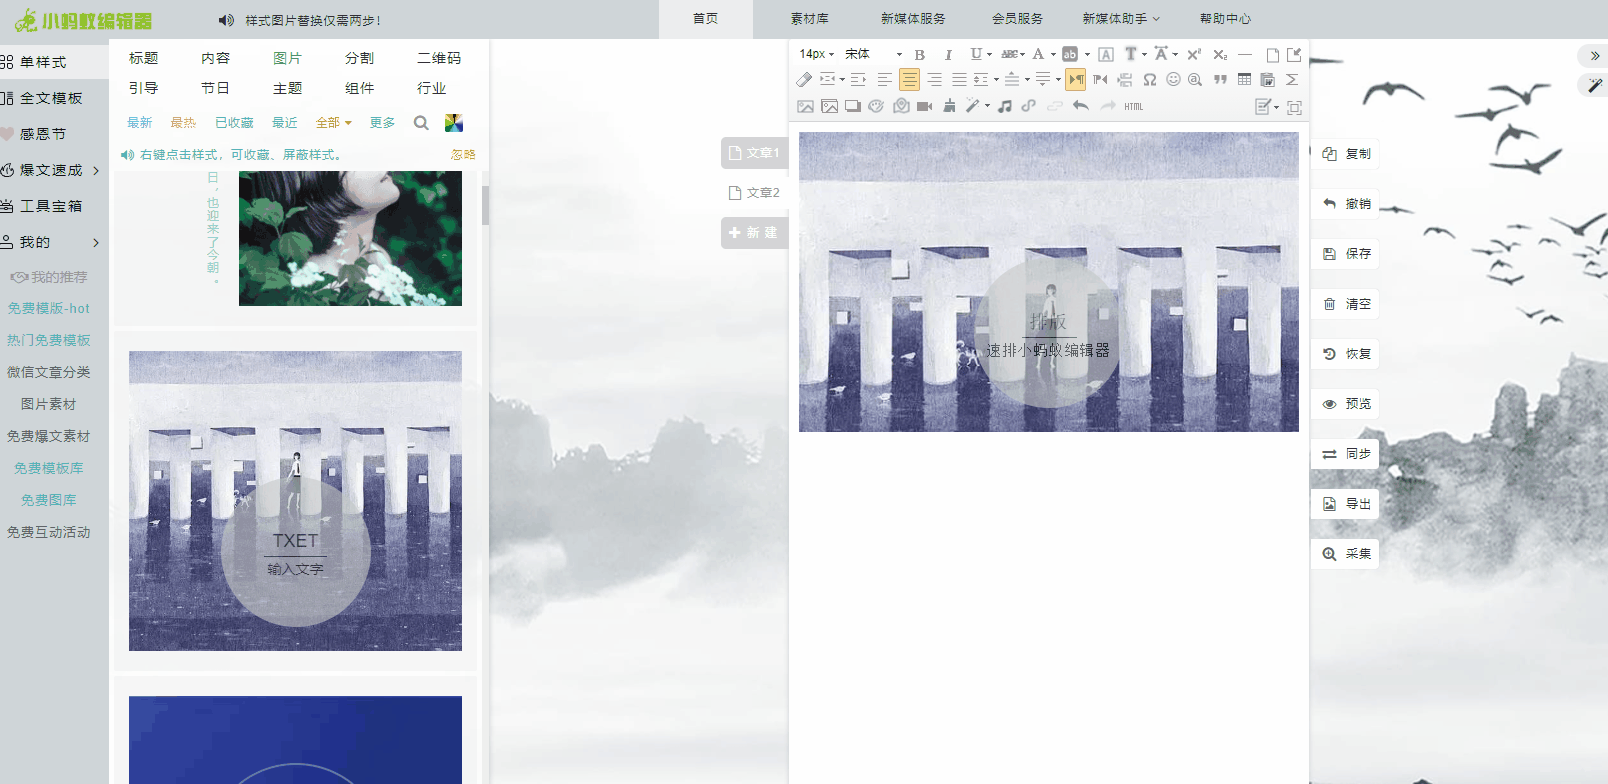Expand 全部 filter dropdown
This screenshot has height=784, width=1608.
pyautogui.click(x=334, y=123)
